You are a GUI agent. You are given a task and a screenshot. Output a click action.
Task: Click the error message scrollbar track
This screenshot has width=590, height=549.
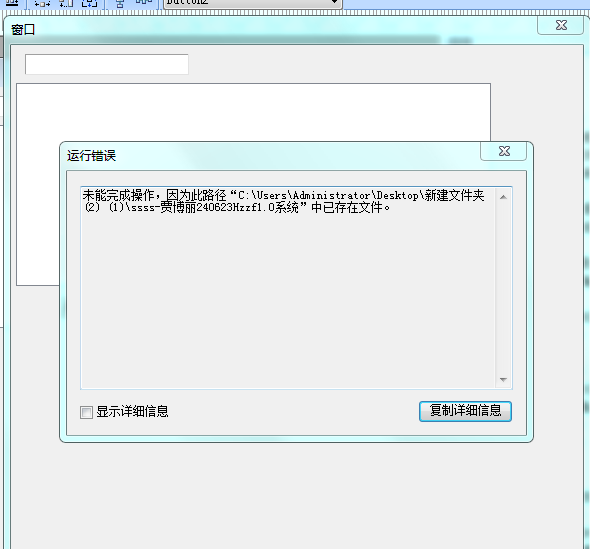pyautogui.click(x=503, y=288)
